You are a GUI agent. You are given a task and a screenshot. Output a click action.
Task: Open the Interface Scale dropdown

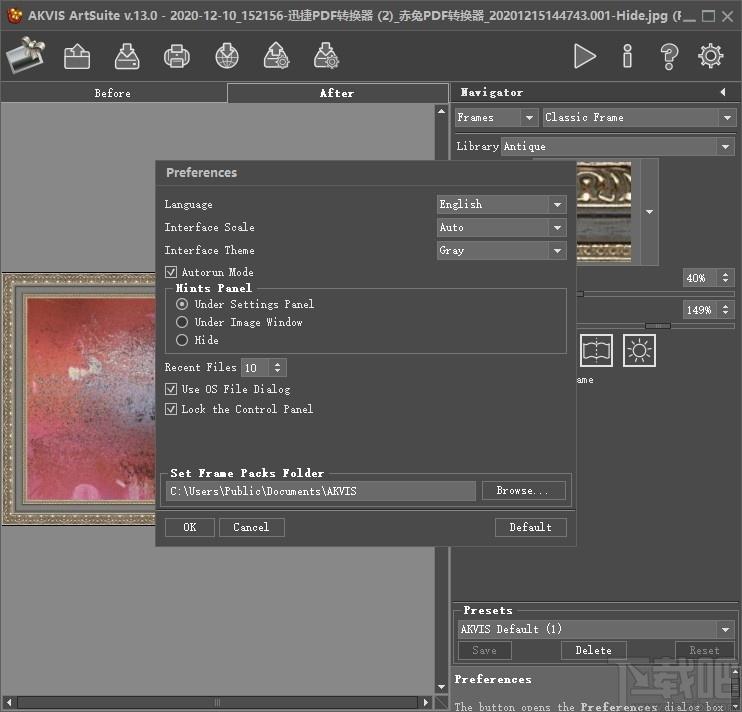[502, 228]
